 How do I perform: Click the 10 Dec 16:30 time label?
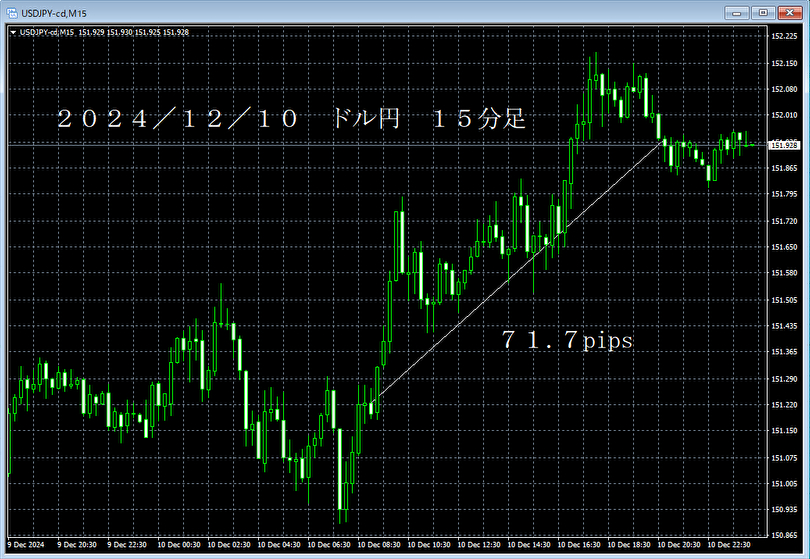click(x=579, y=545)
